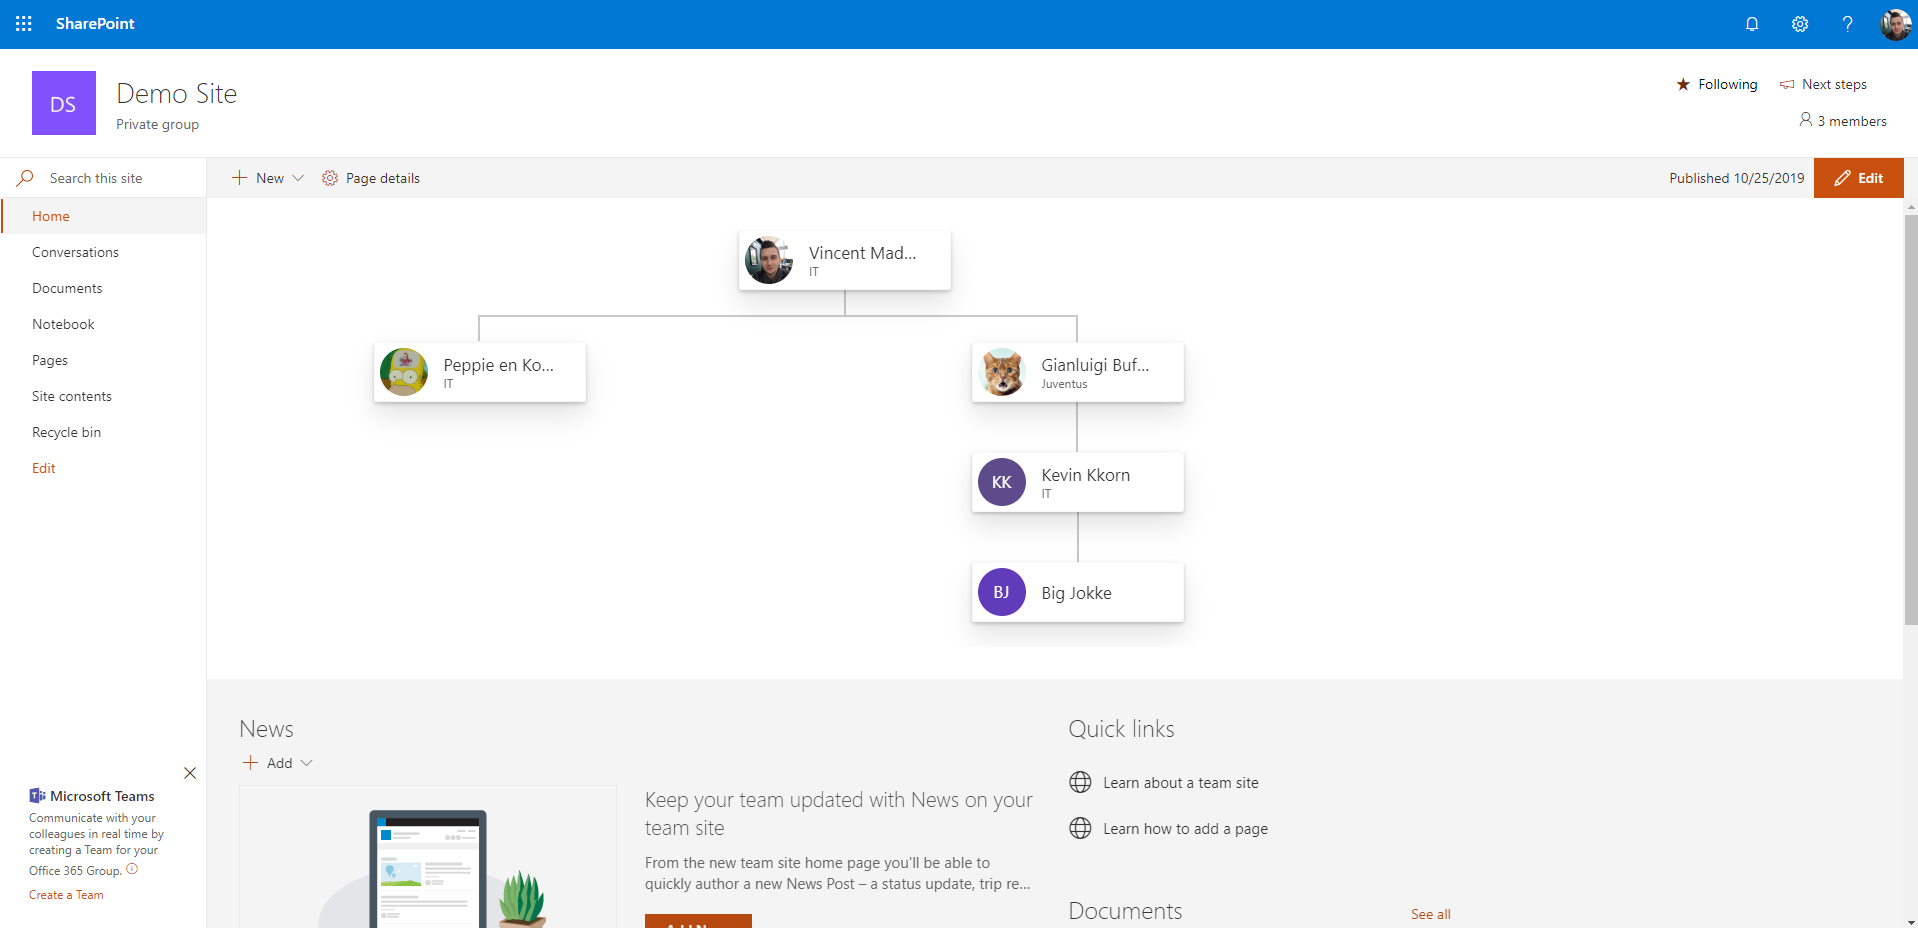This screenshot has height=928, width=1918.
Task: Select Gianluigi Buf... name in org chart
Action: pyautogui.click(x=1095, y=365)
